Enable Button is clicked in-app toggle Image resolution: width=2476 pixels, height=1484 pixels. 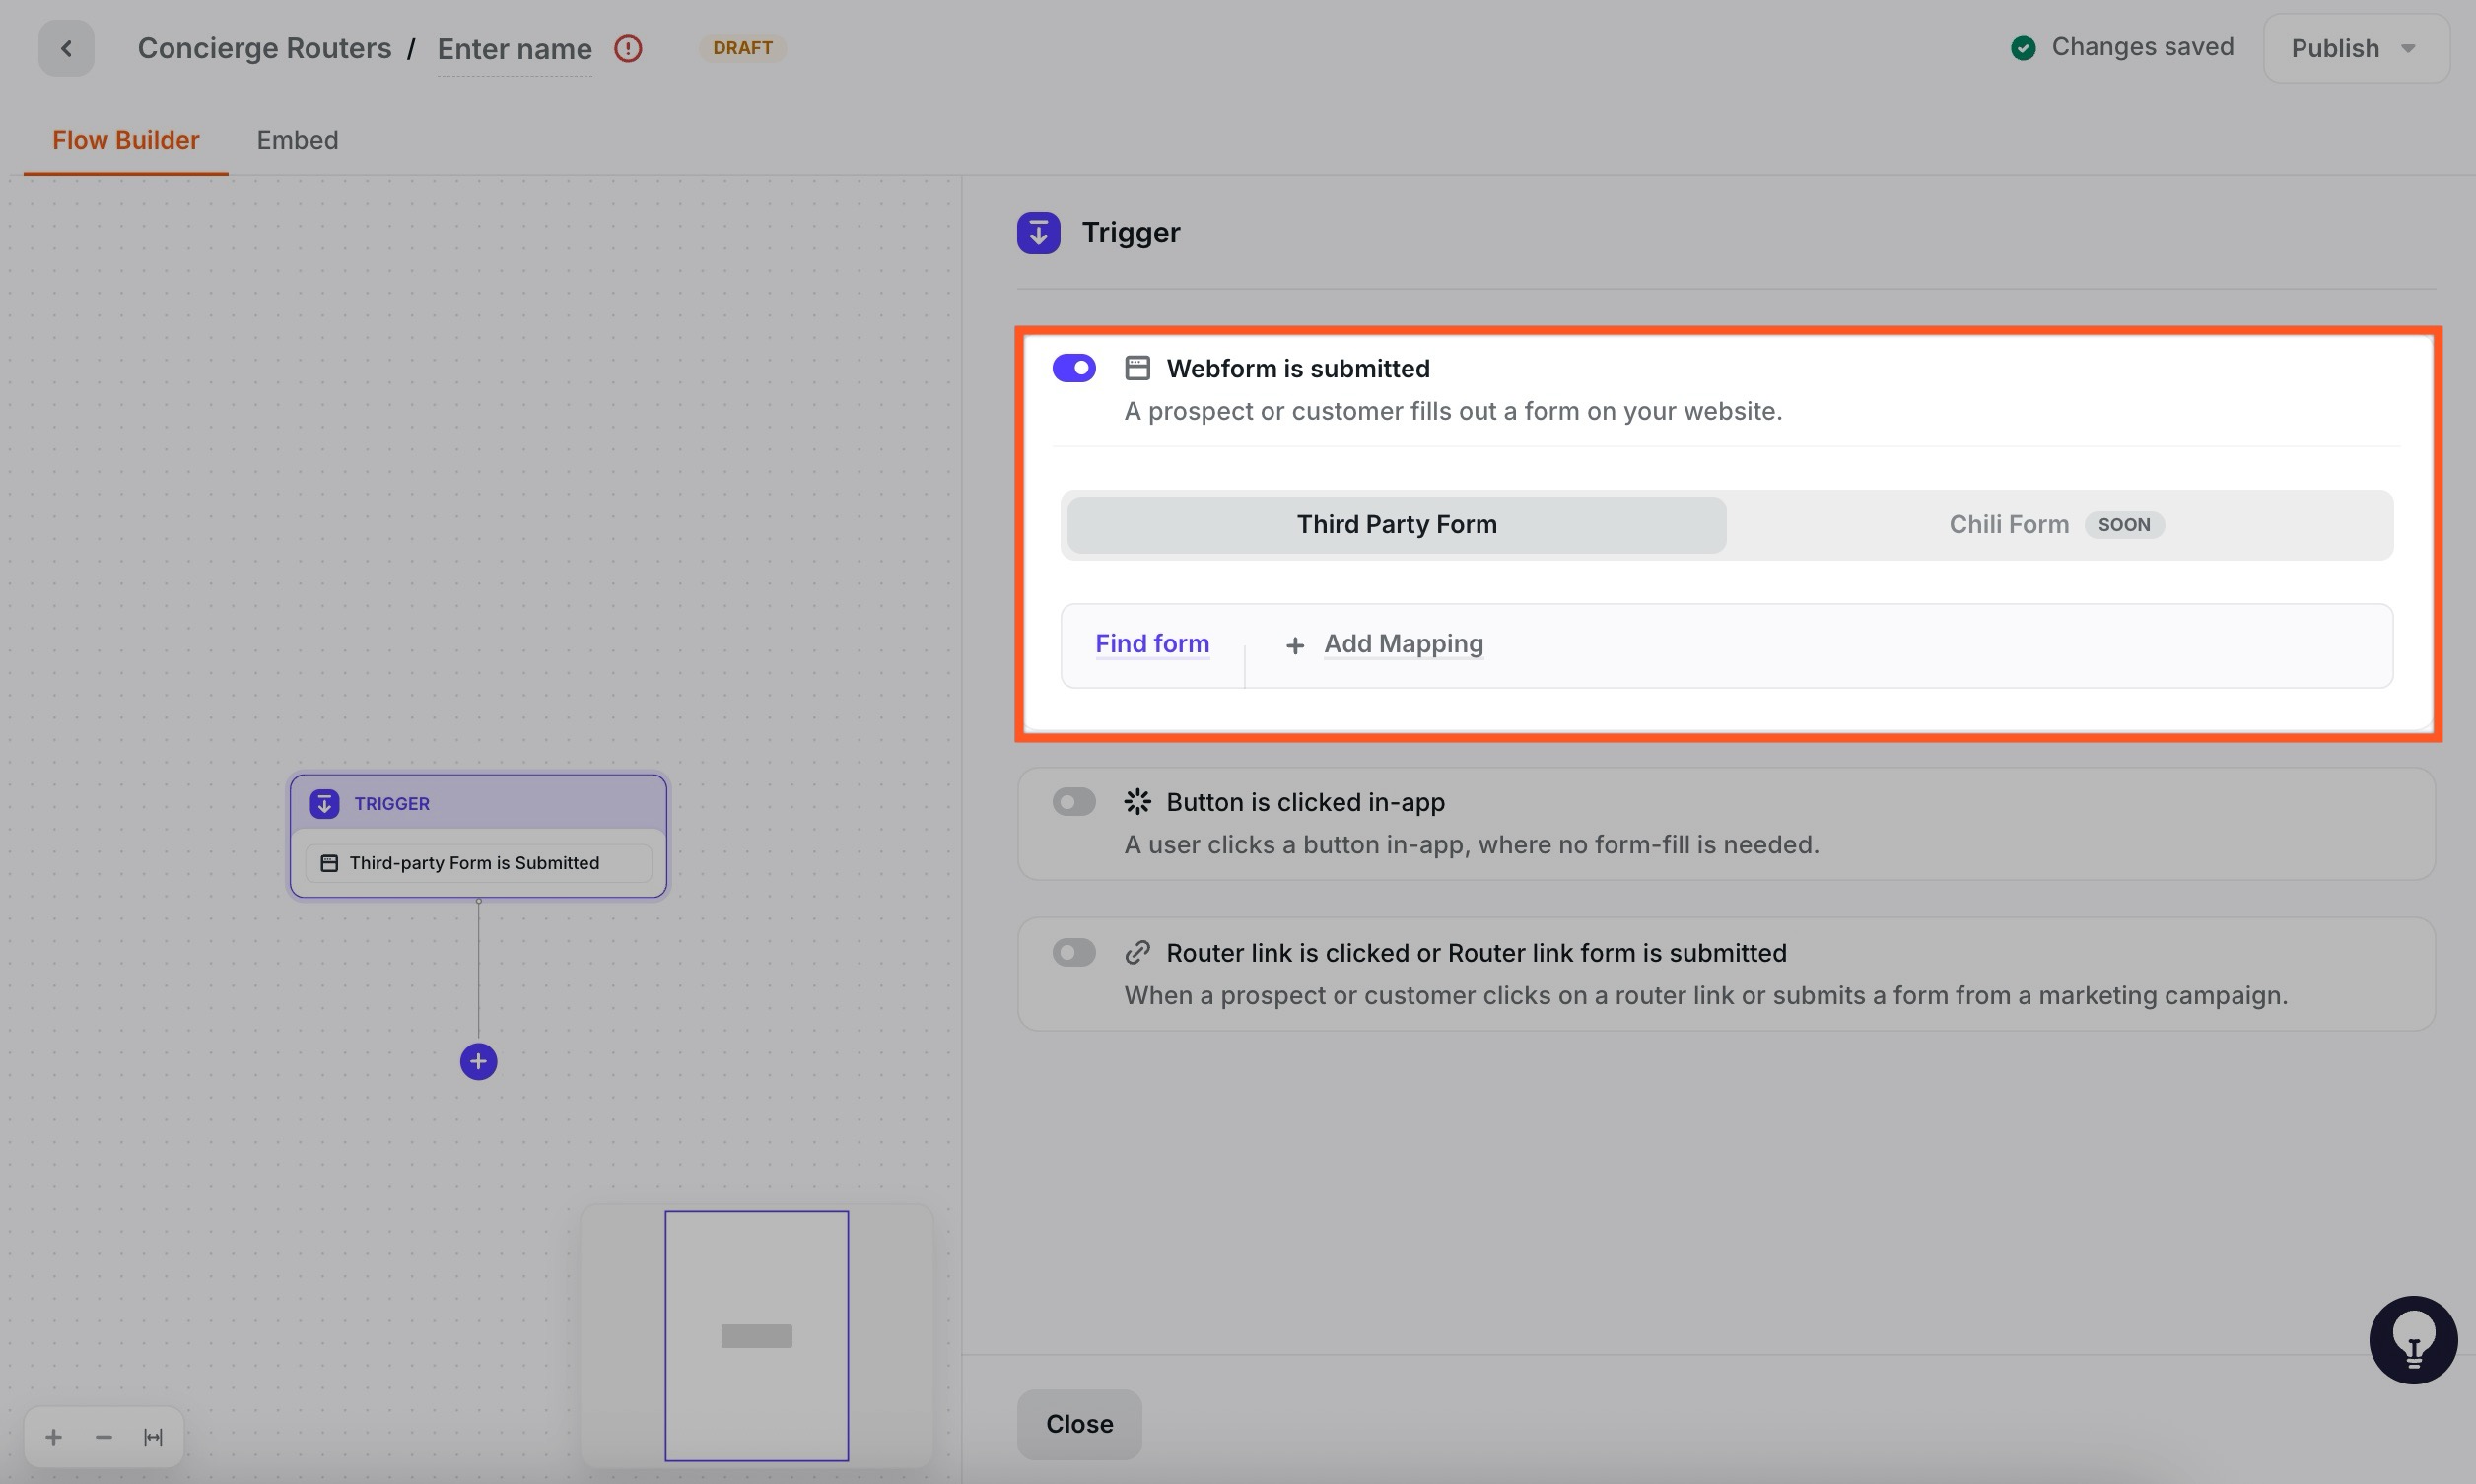point(1074,802)
